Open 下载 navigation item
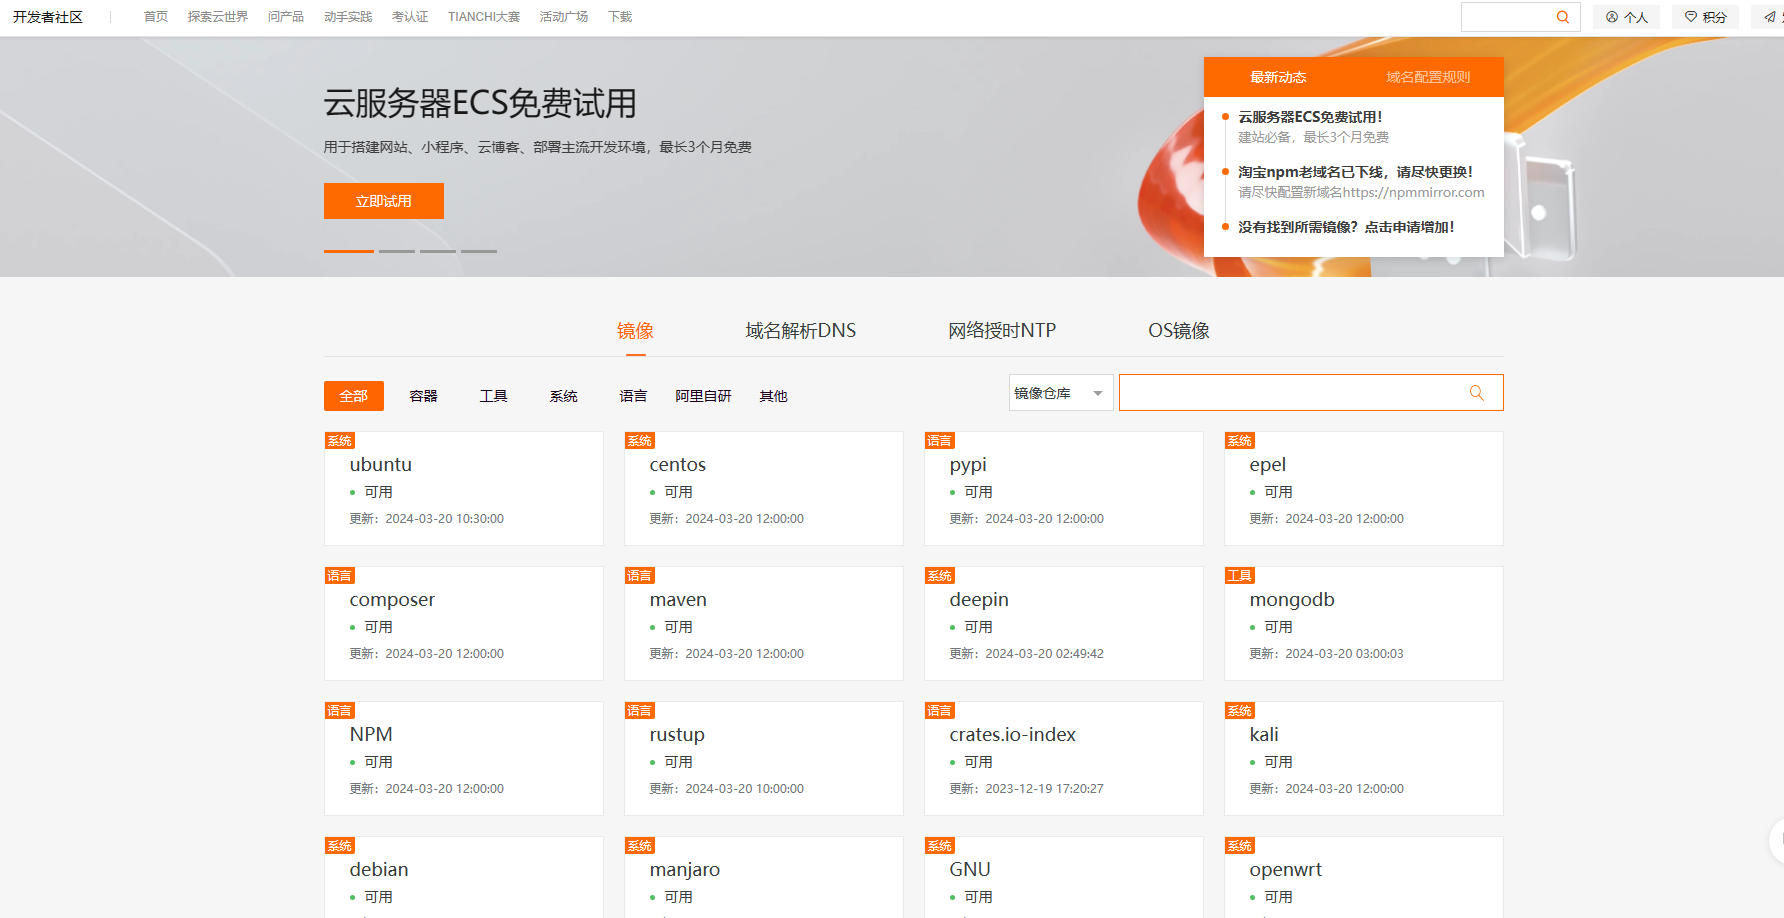This screenshot has width=1784, height=918. [620, 17]
